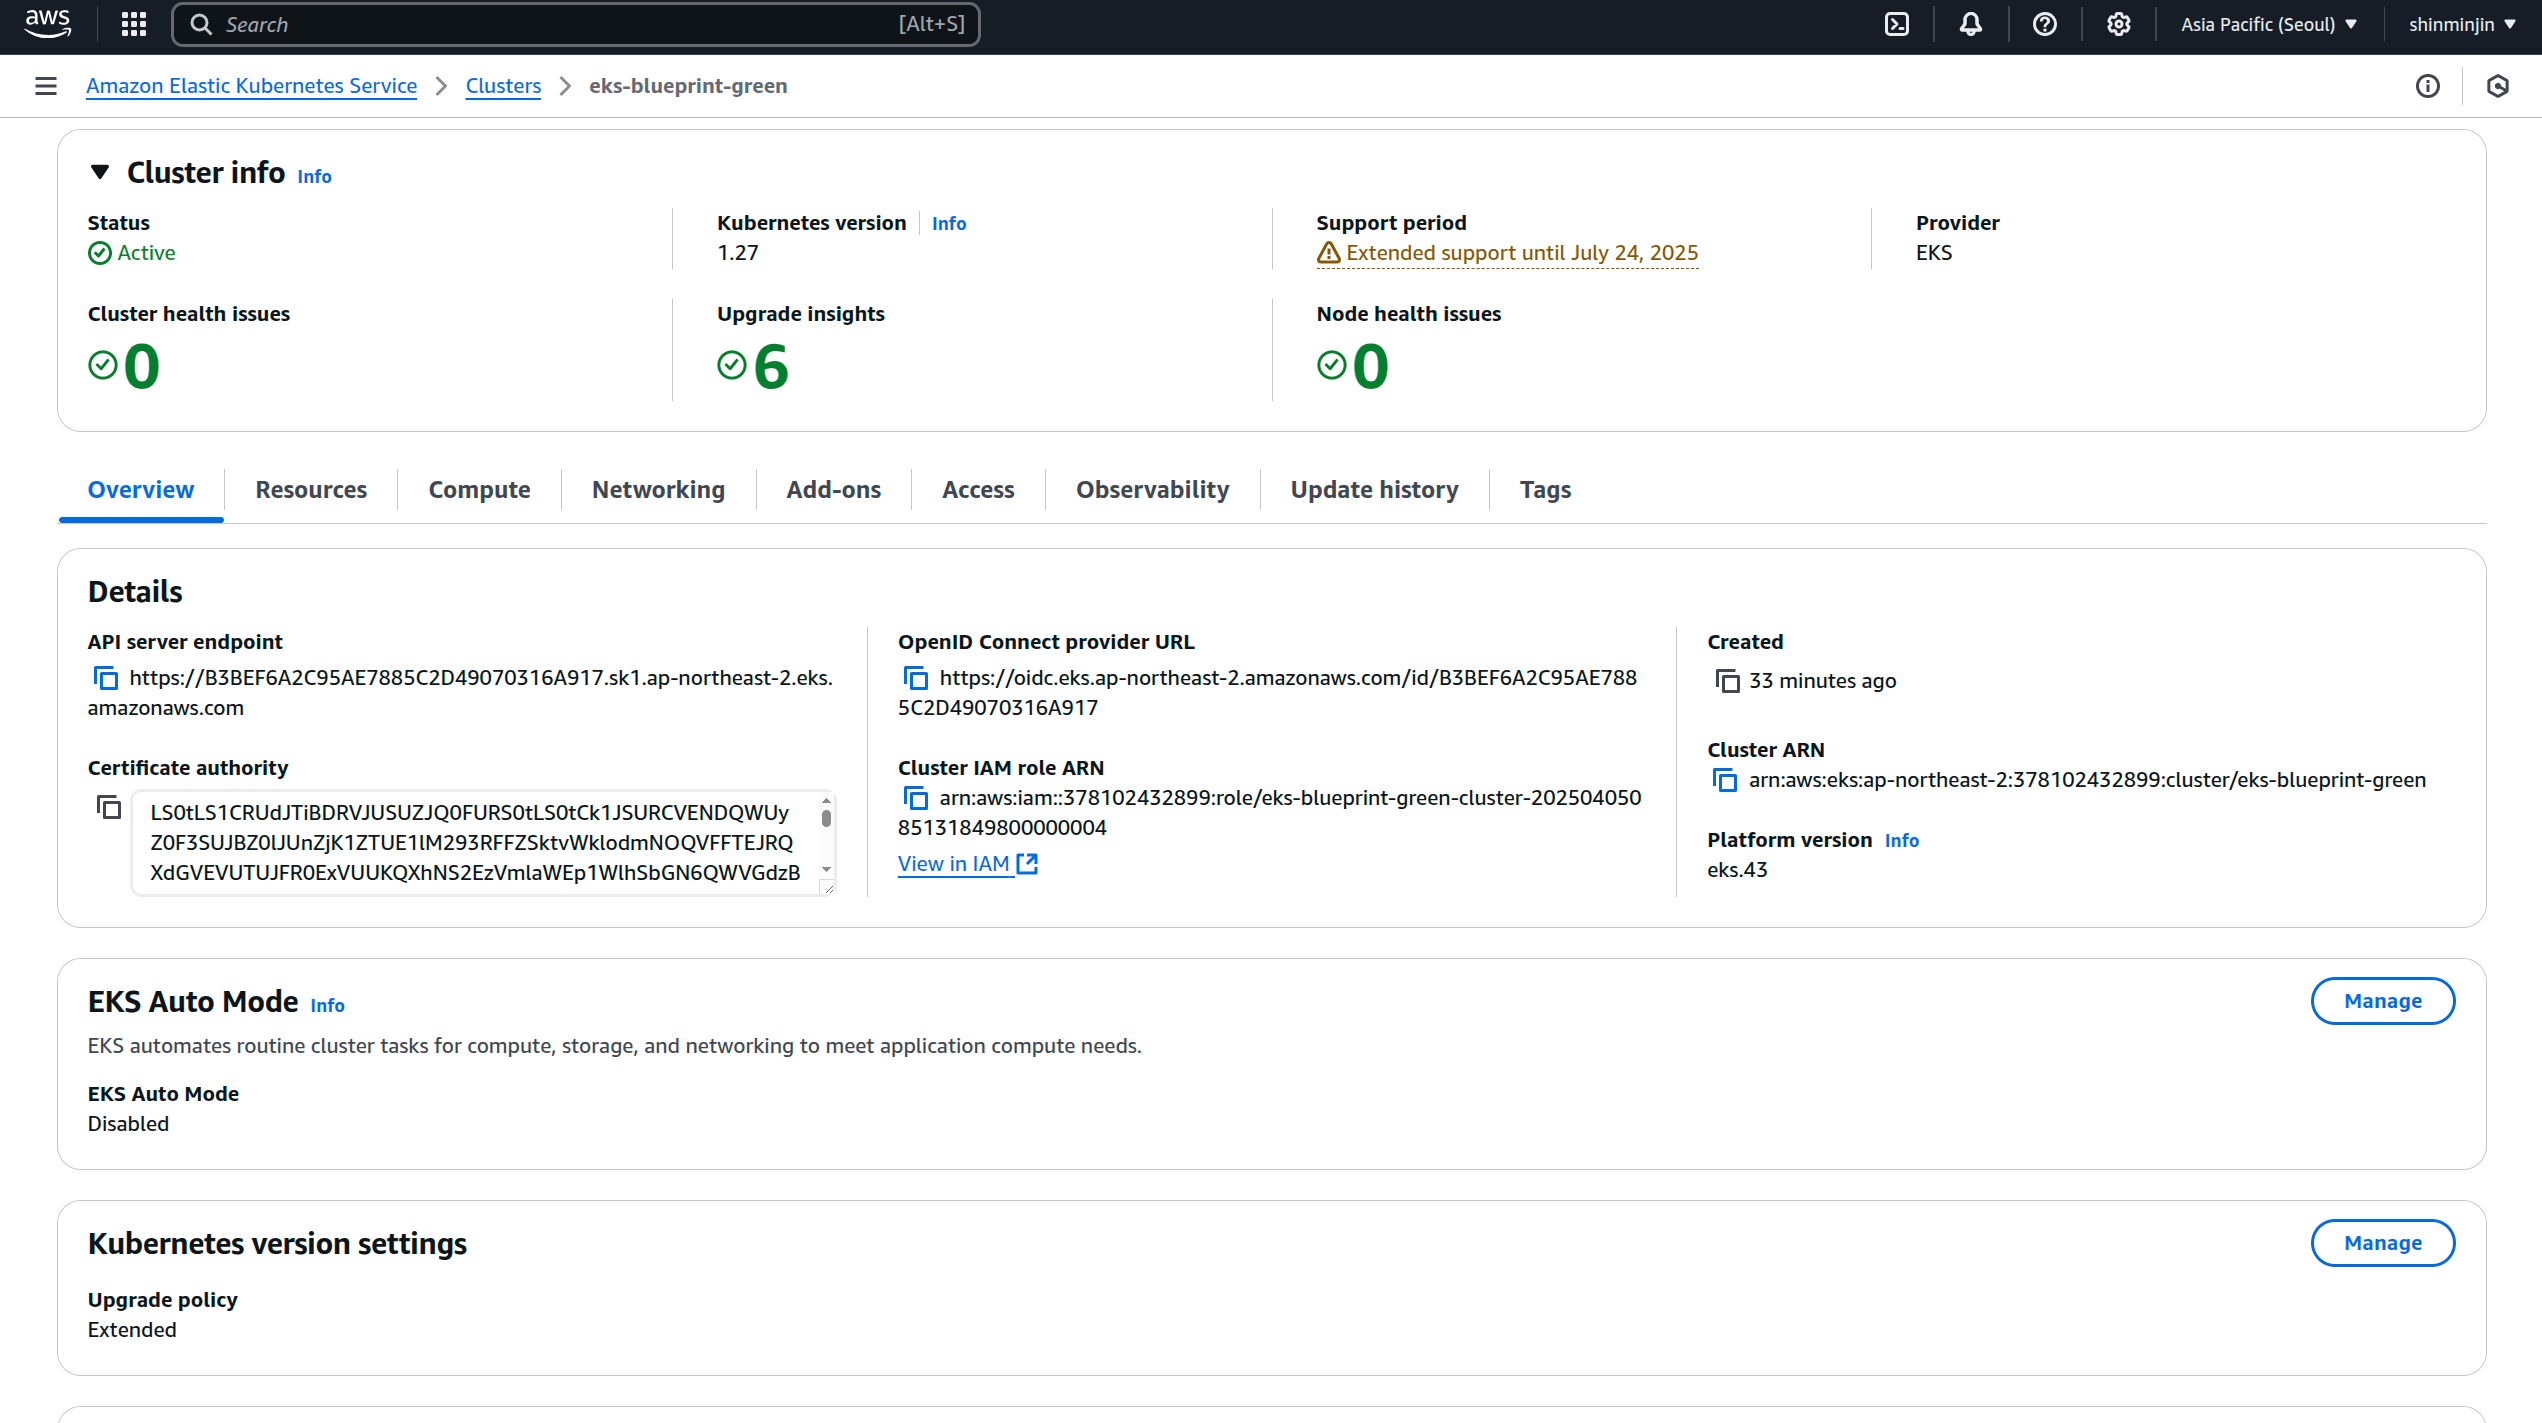
Task: Click the Cluster health issues count 0
Action: 142,366
